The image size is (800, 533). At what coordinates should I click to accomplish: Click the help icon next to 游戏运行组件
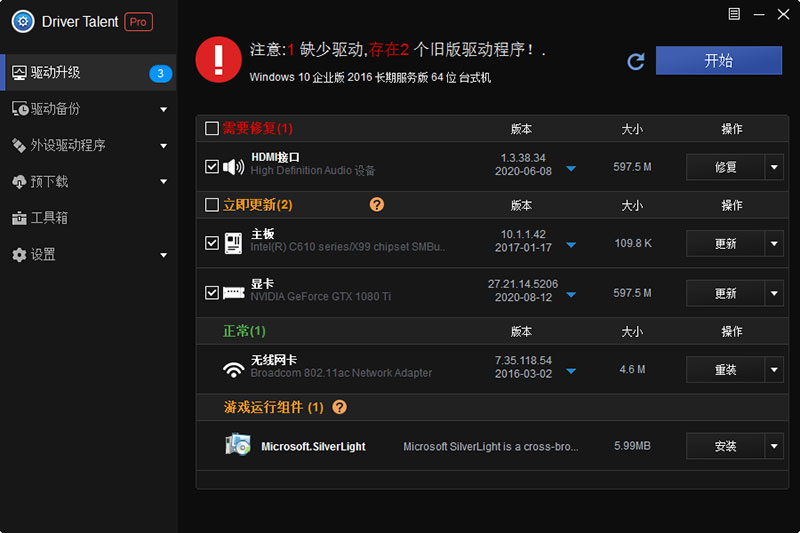(x=340, y=408)
